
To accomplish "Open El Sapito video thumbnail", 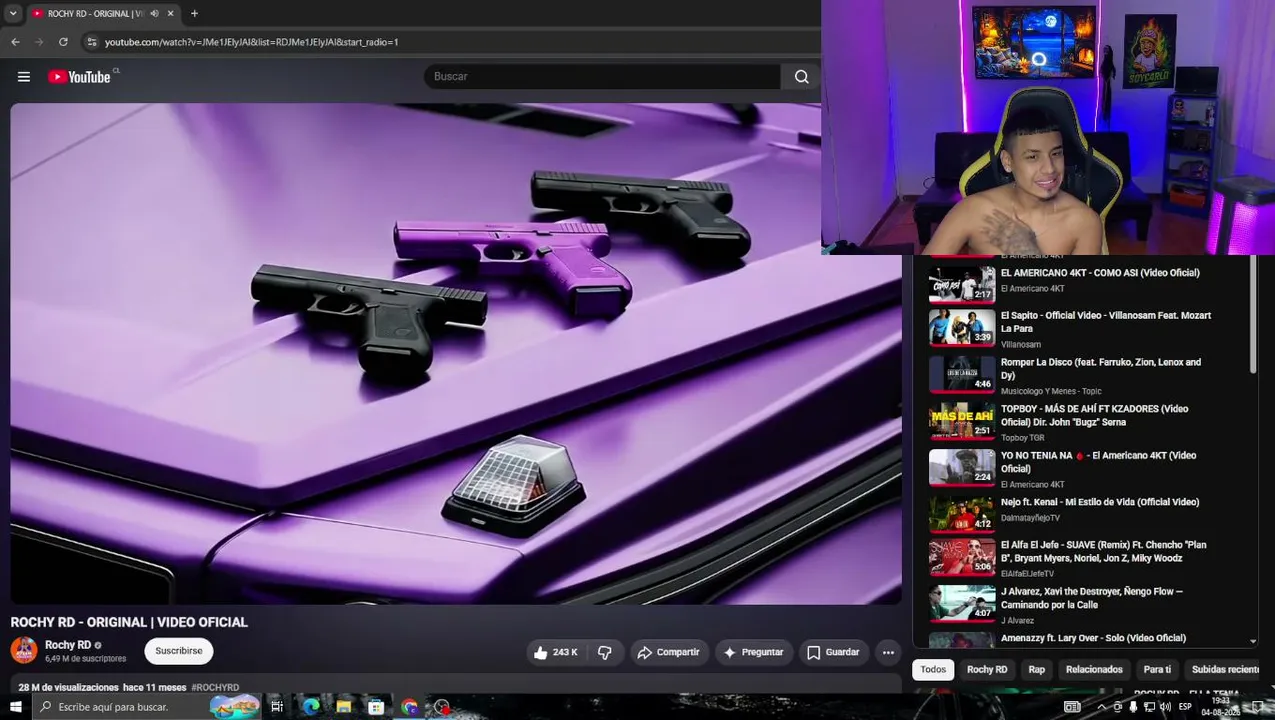I will 962,327.
